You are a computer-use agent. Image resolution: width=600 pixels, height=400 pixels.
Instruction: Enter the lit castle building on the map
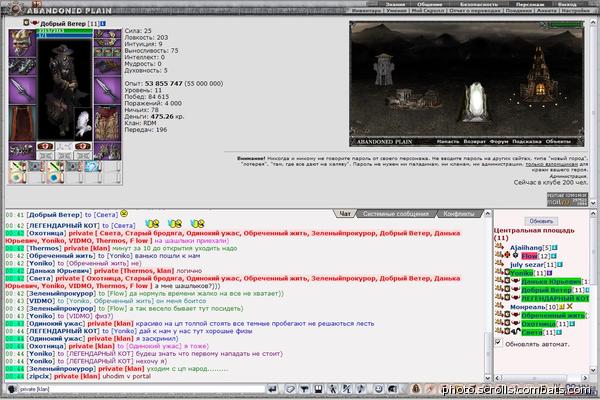click(540, 78)
